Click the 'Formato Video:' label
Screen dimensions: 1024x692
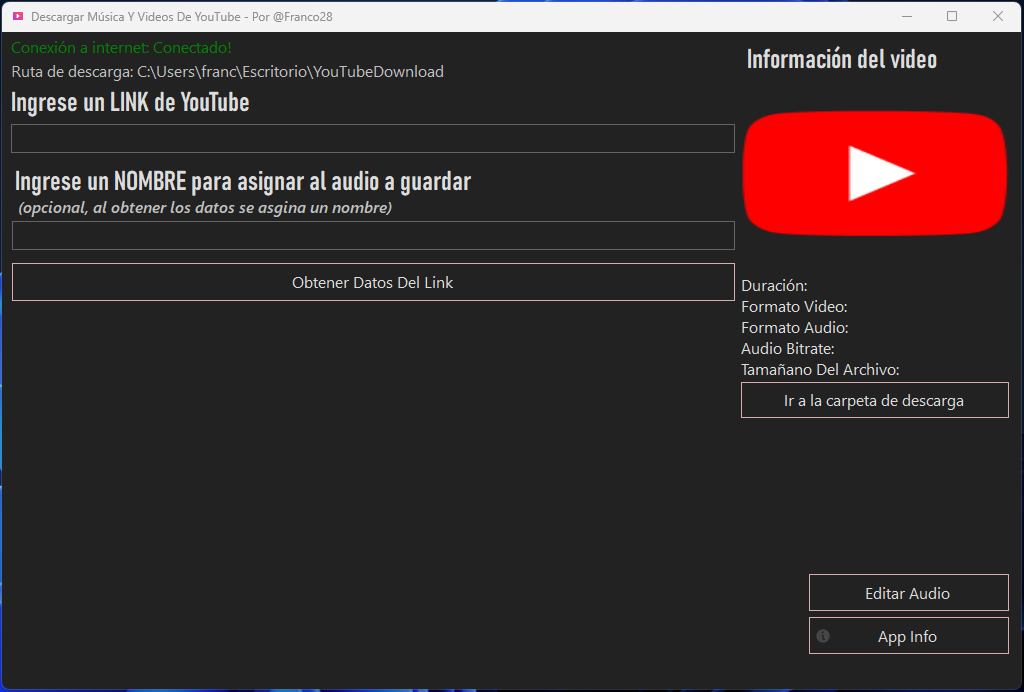[x=794, y=306]
